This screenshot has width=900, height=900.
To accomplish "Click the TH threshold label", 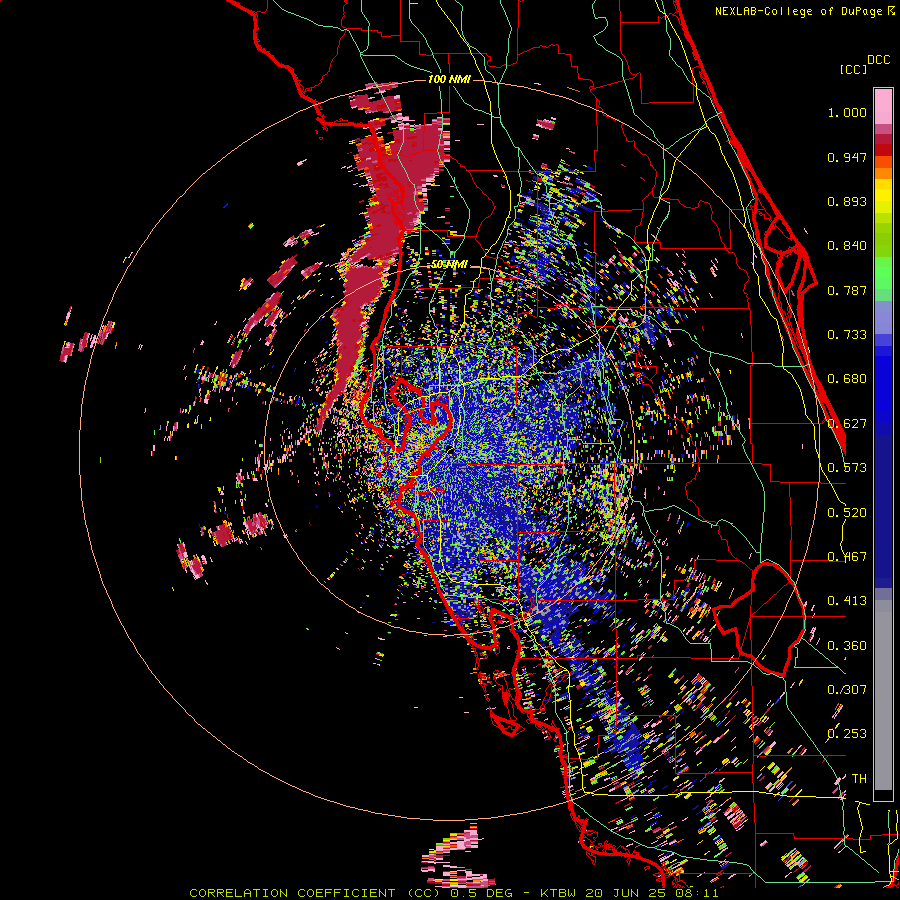I will point(859,779).
